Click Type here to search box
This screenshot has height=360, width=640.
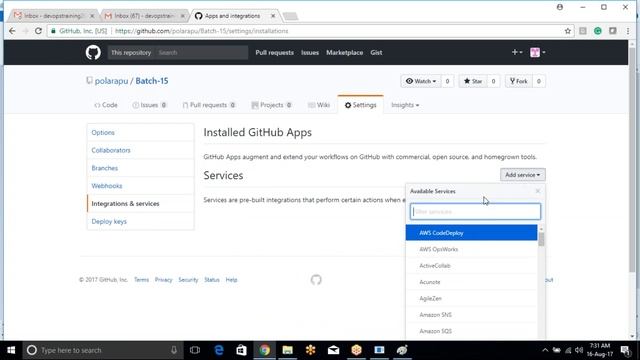pos(102,350)
